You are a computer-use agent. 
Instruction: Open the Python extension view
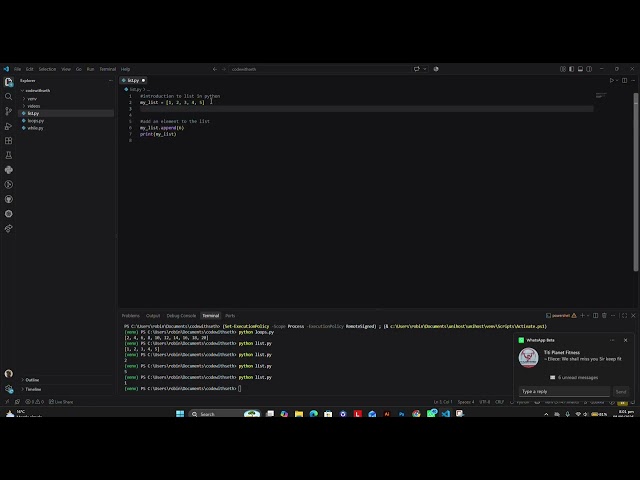point(9,170)
